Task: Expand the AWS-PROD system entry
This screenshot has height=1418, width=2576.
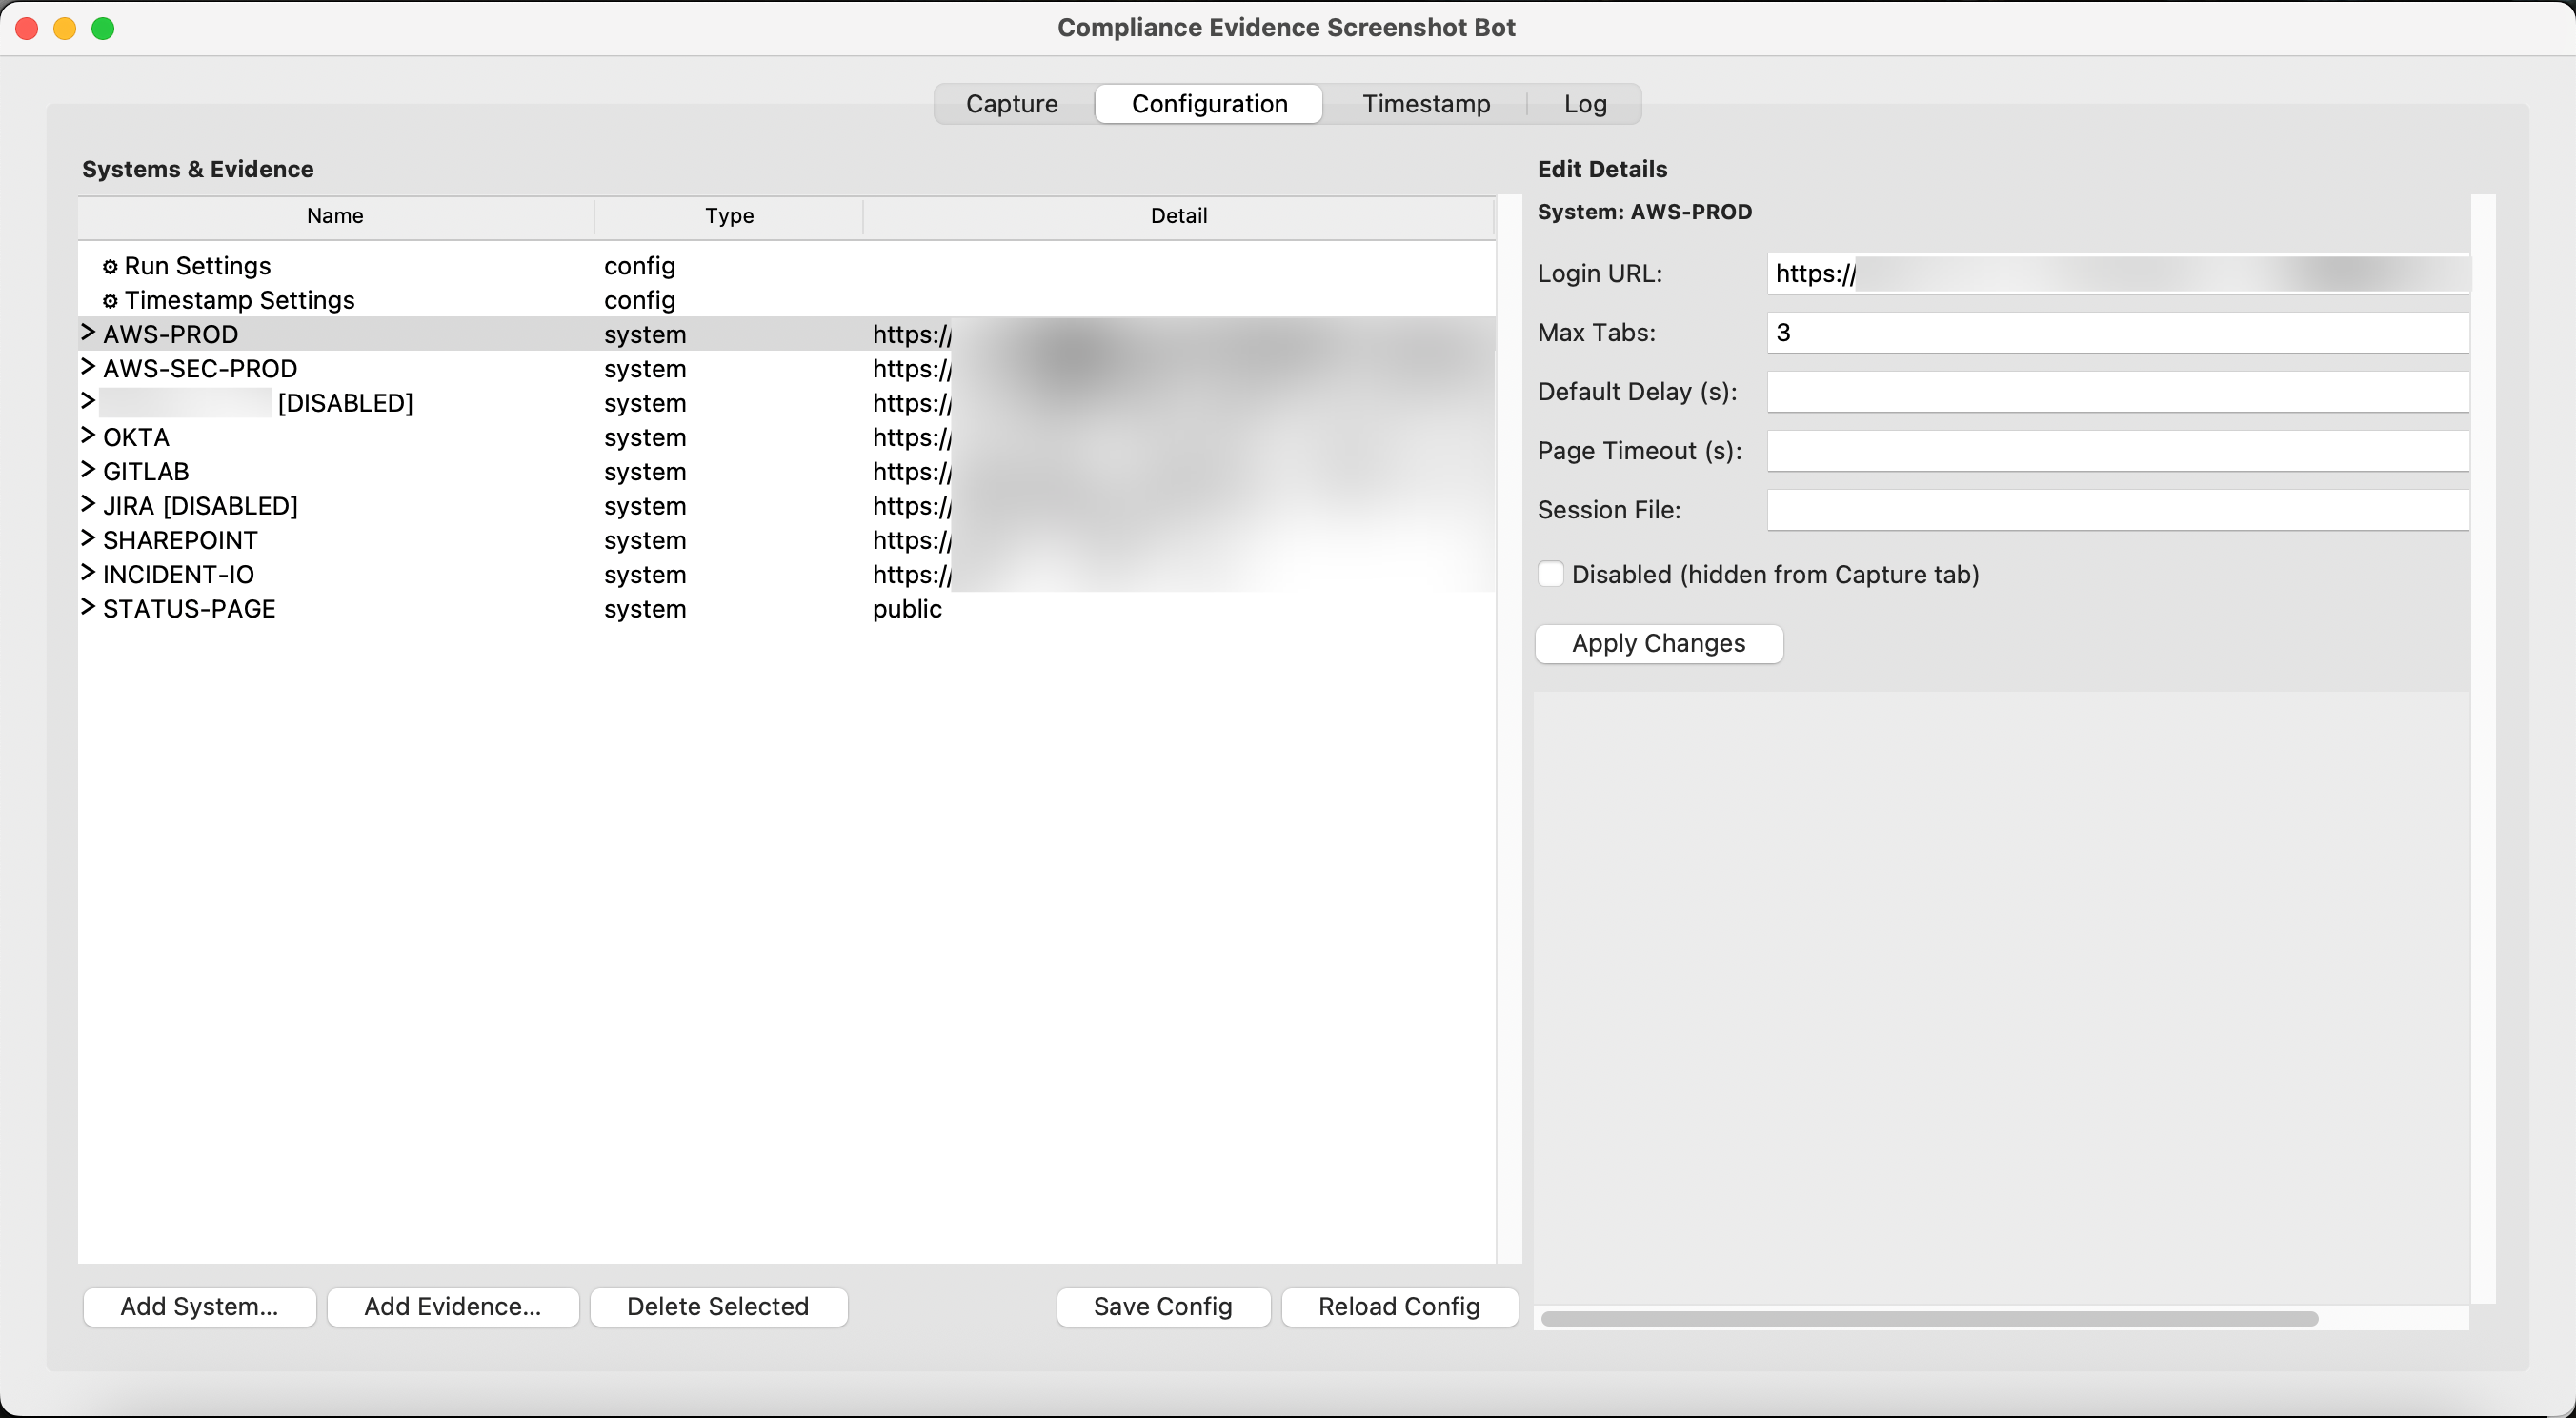Action: 87,333
